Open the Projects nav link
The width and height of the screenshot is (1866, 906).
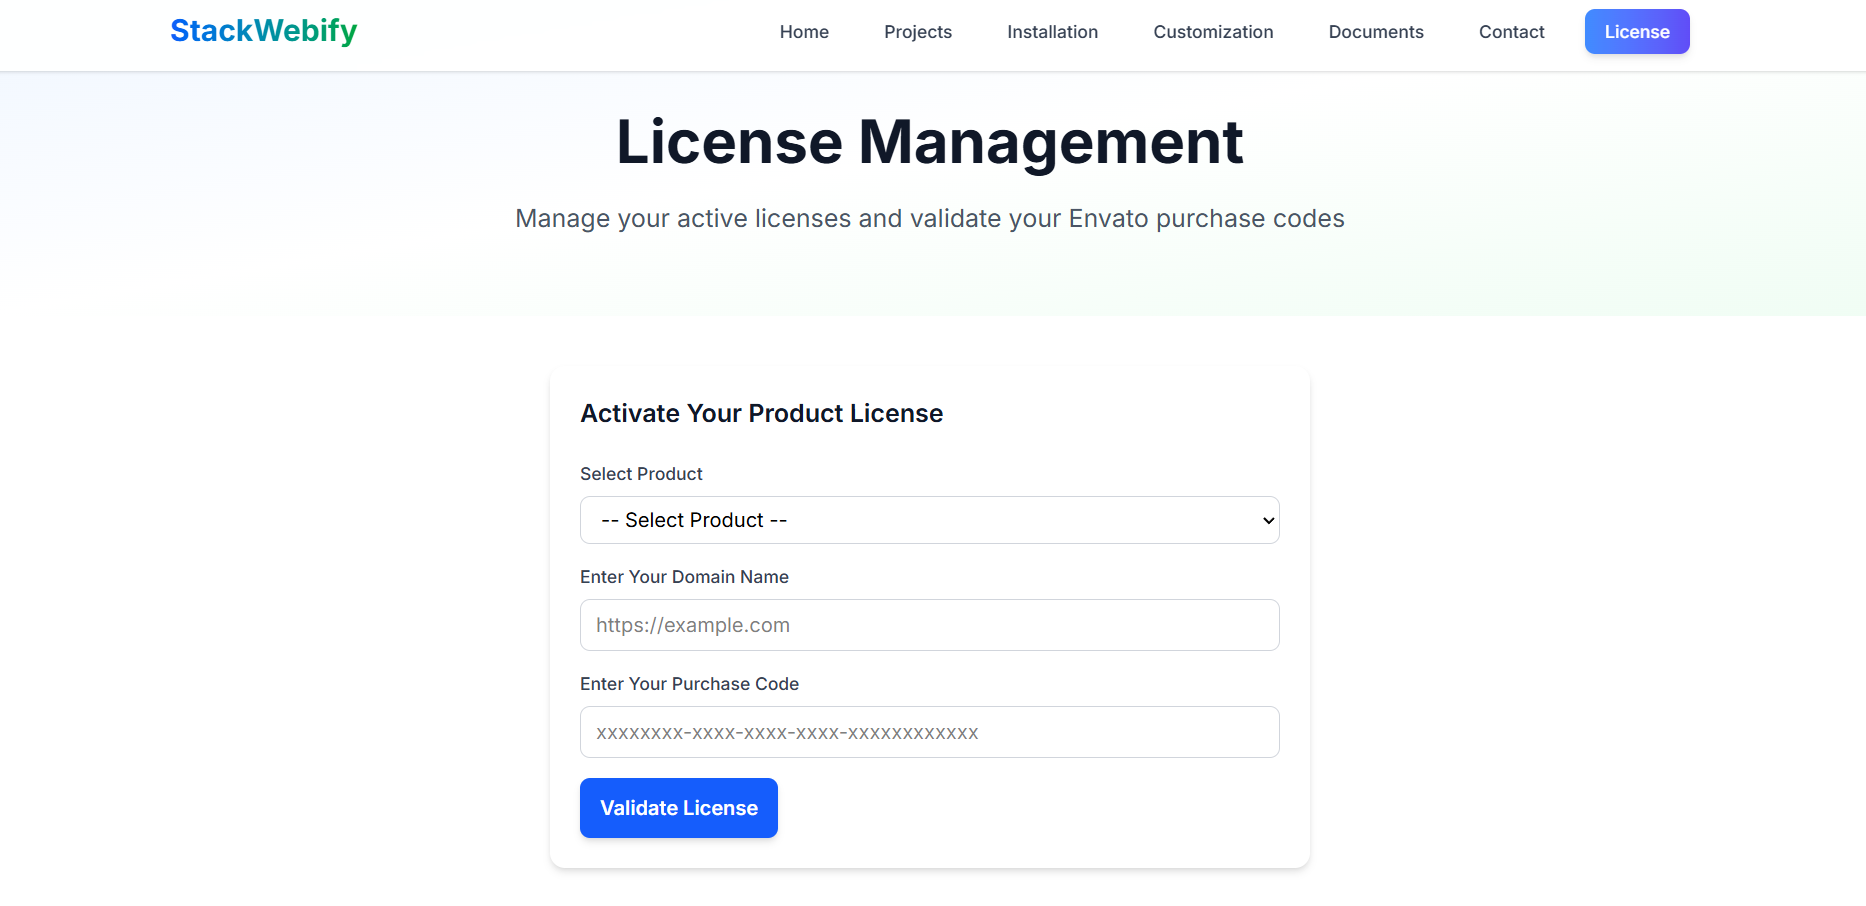917,32
